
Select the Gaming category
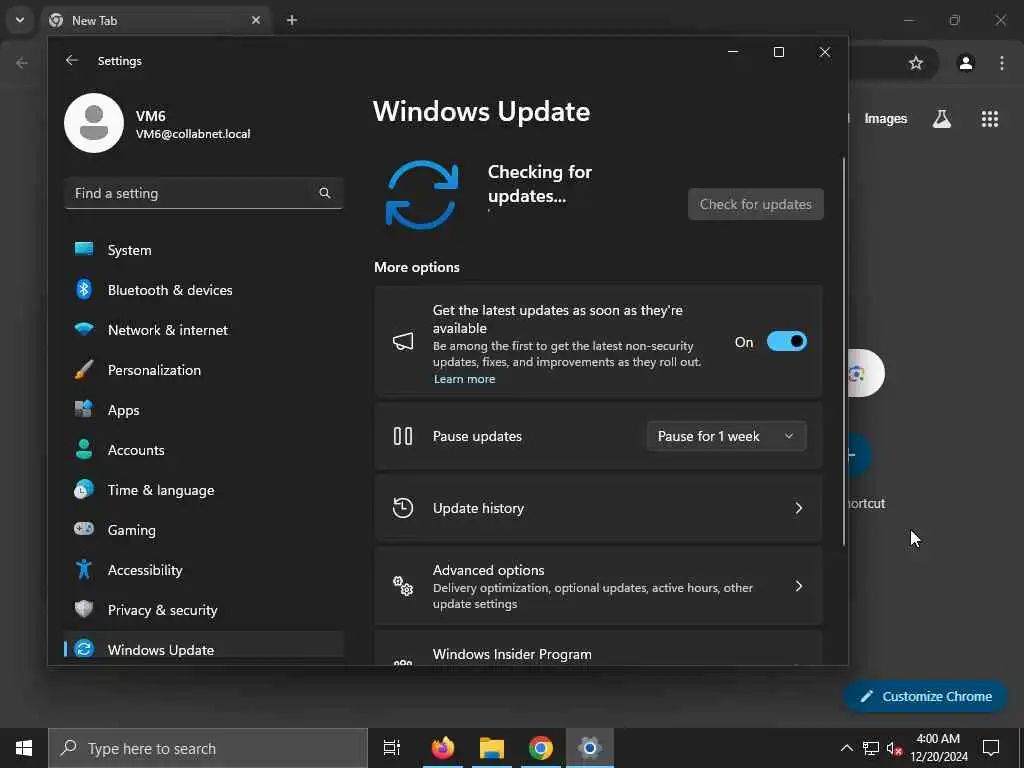(204, 530)
